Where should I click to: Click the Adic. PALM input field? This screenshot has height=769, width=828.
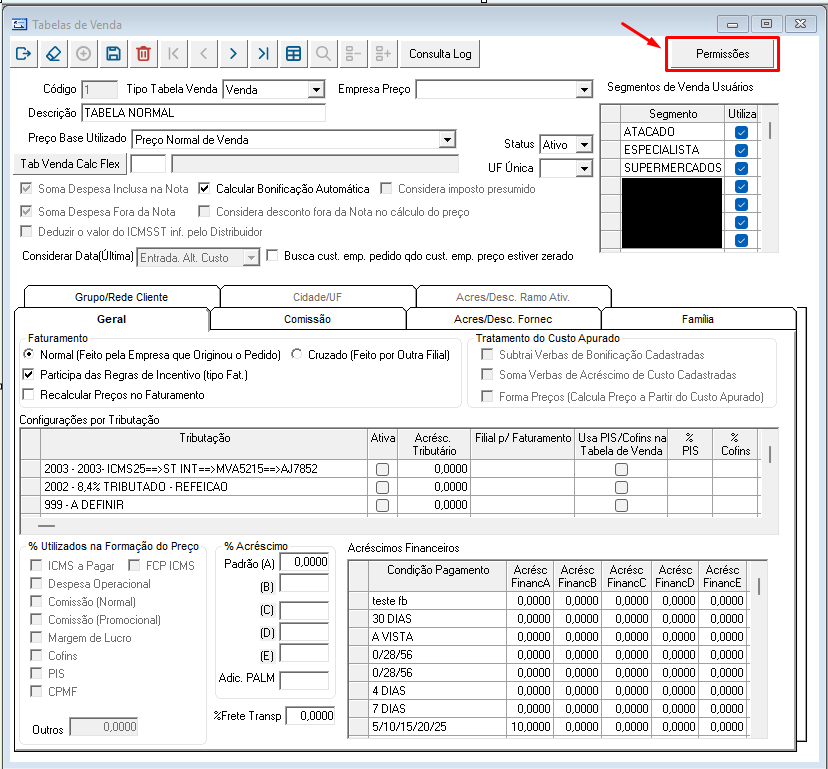(x=304, y=680)
